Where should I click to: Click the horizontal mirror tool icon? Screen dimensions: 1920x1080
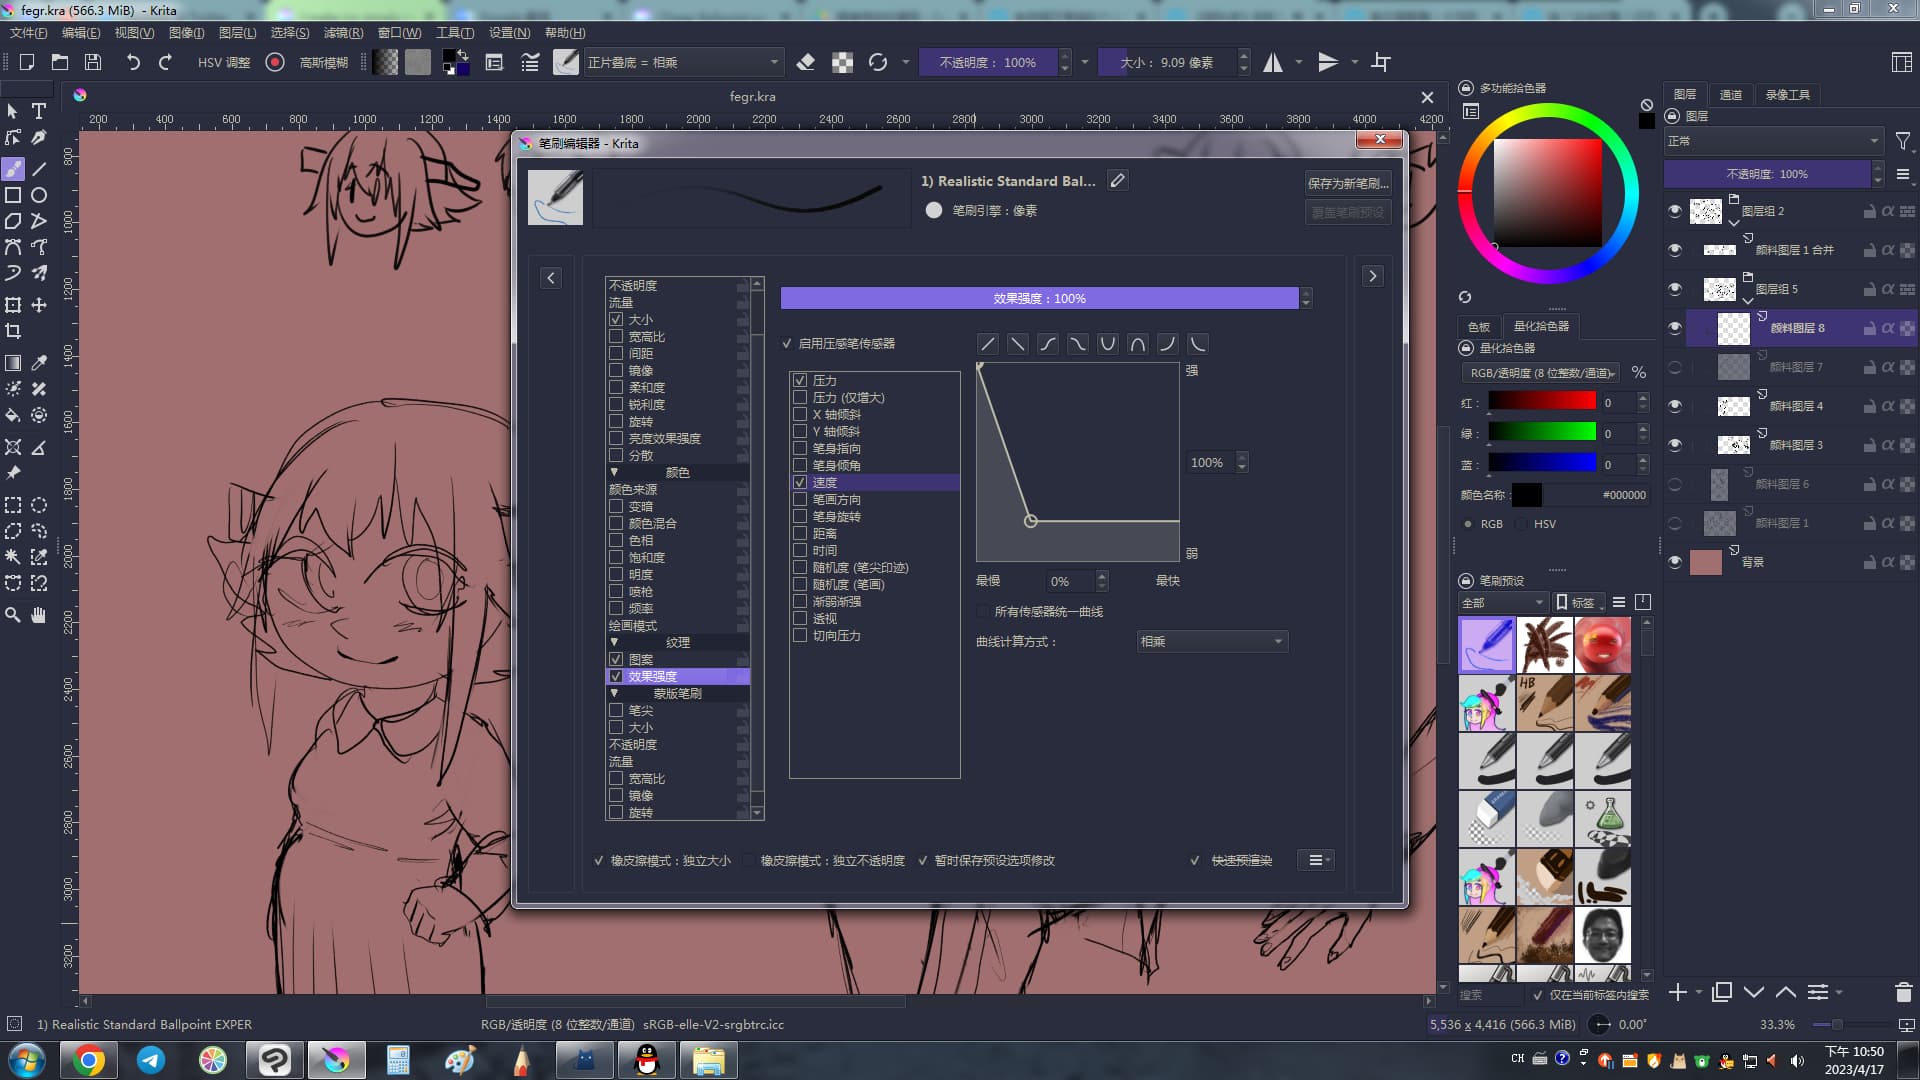tap(1273, 62)
